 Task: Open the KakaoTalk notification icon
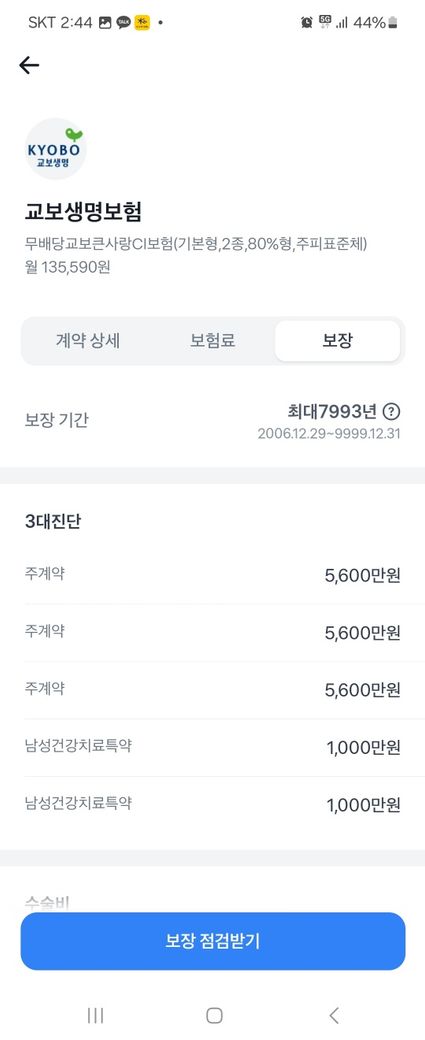(123, 23)
